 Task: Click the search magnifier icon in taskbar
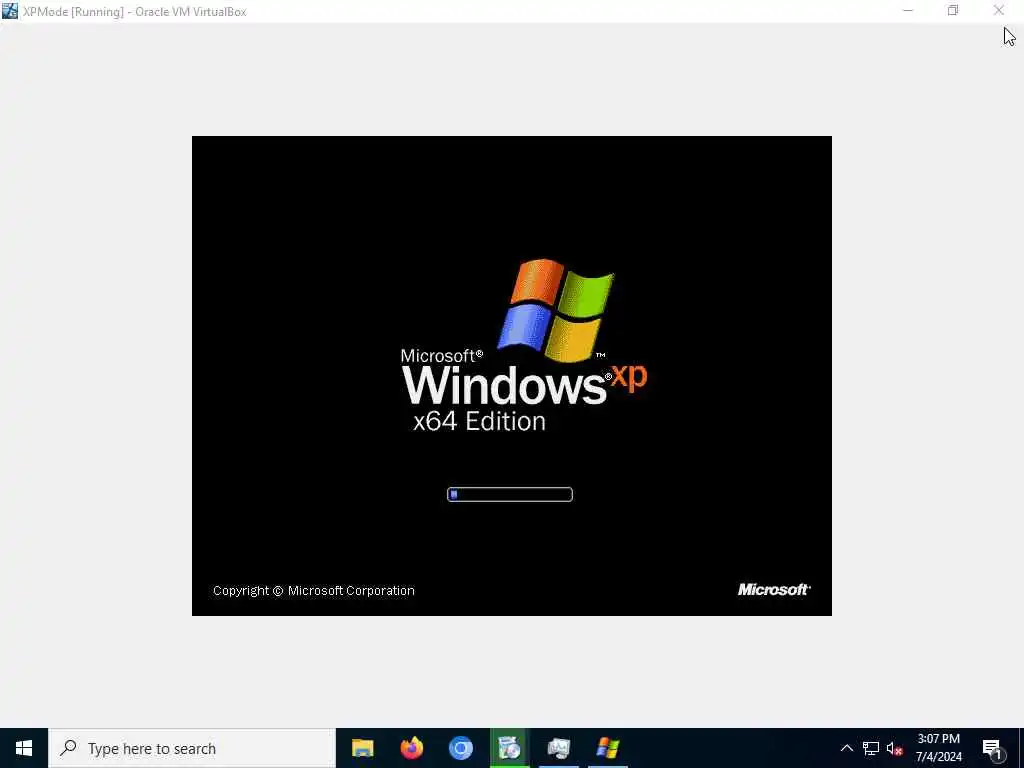(68, 748)
